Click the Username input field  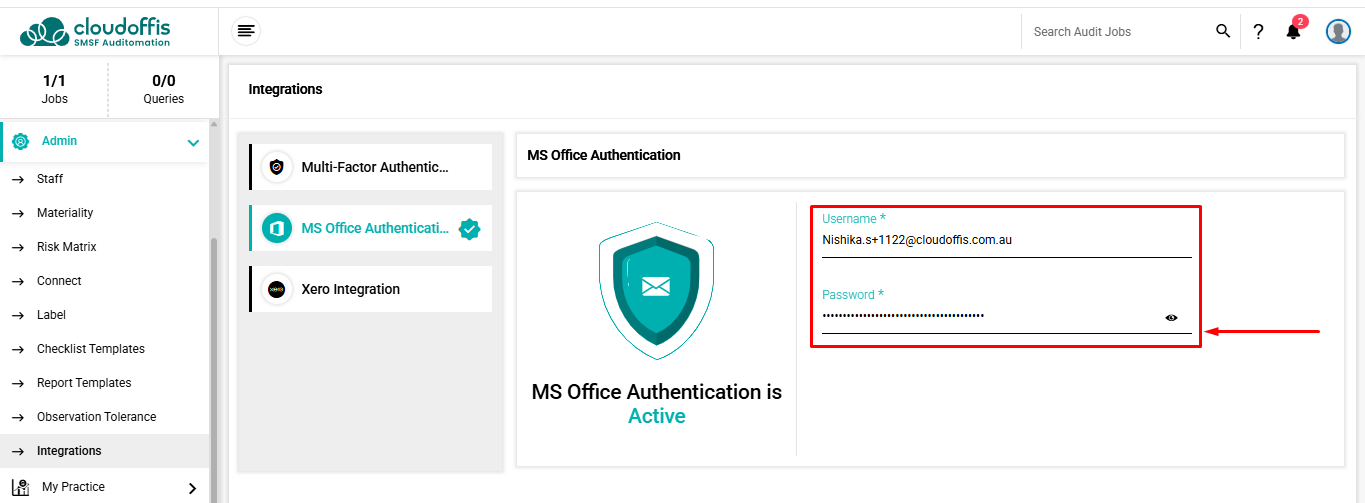point(1006,240)
